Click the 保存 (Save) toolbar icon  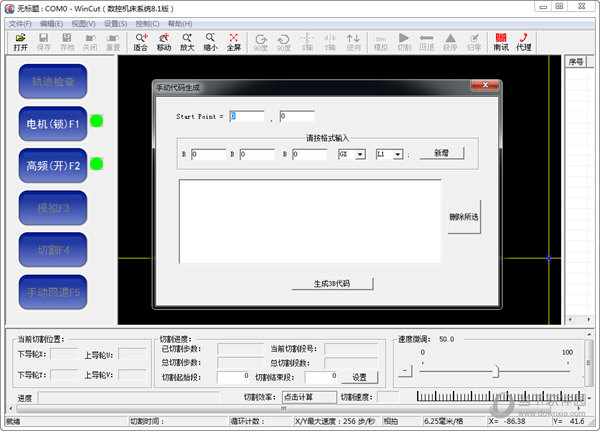click(x=43, y=42)
